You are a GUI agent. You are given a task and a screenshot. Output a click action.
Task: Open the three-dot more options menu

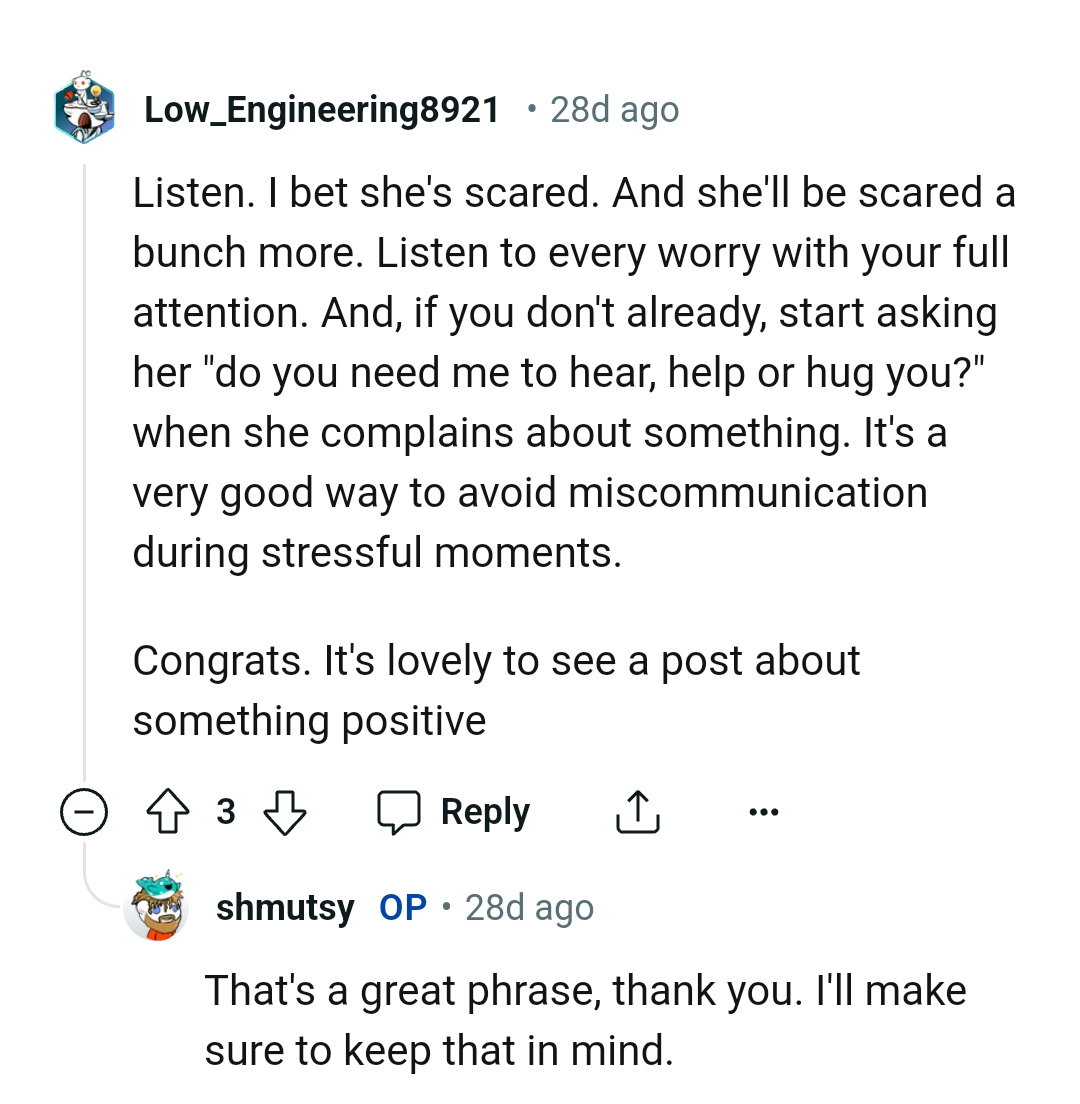point(763,812)
